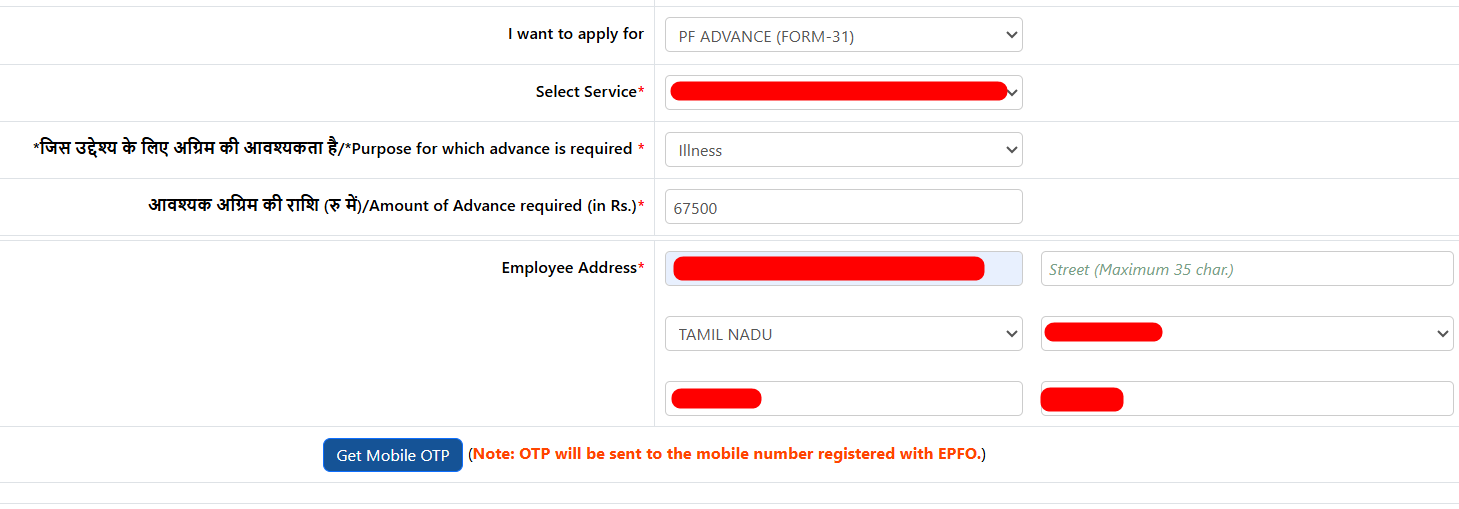
Task: Focus the Street address input field
Action: tap(1246, 269)
